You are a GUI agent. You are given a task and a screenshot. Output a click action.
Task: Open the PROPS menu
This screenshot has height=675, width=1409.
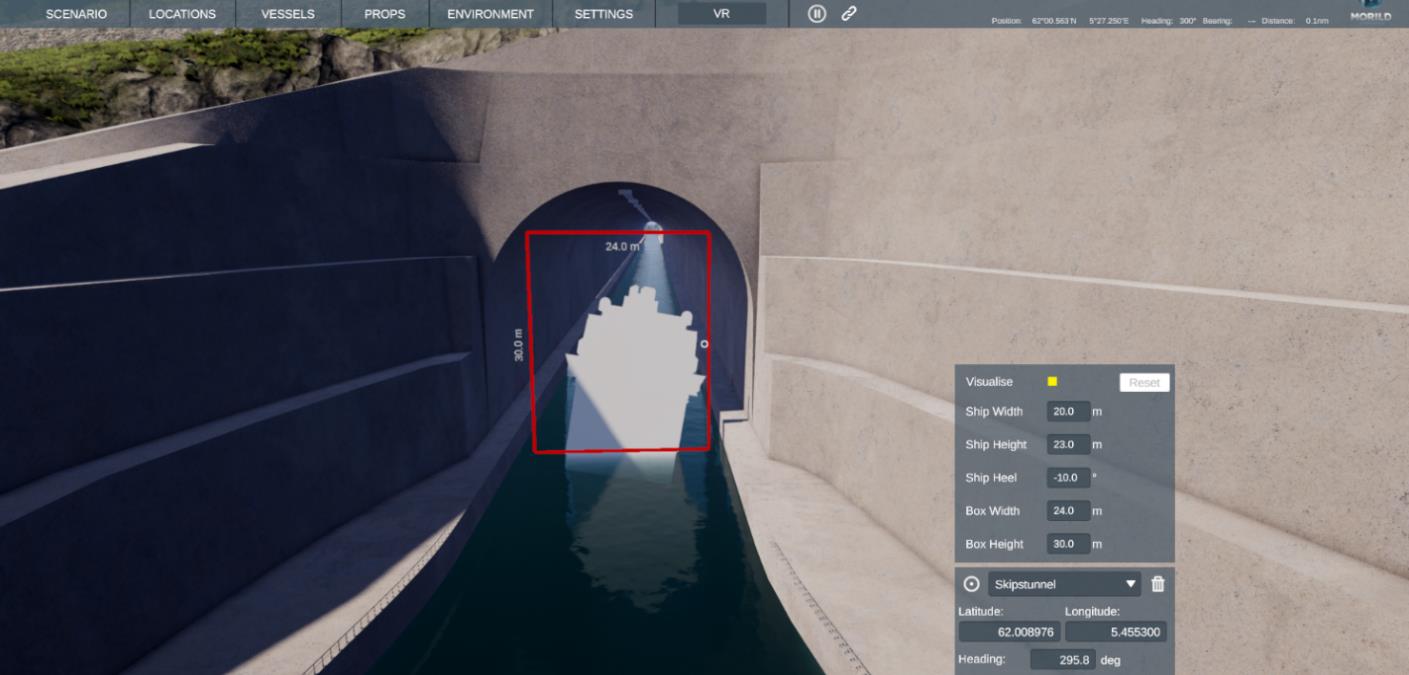coord(385,14)
